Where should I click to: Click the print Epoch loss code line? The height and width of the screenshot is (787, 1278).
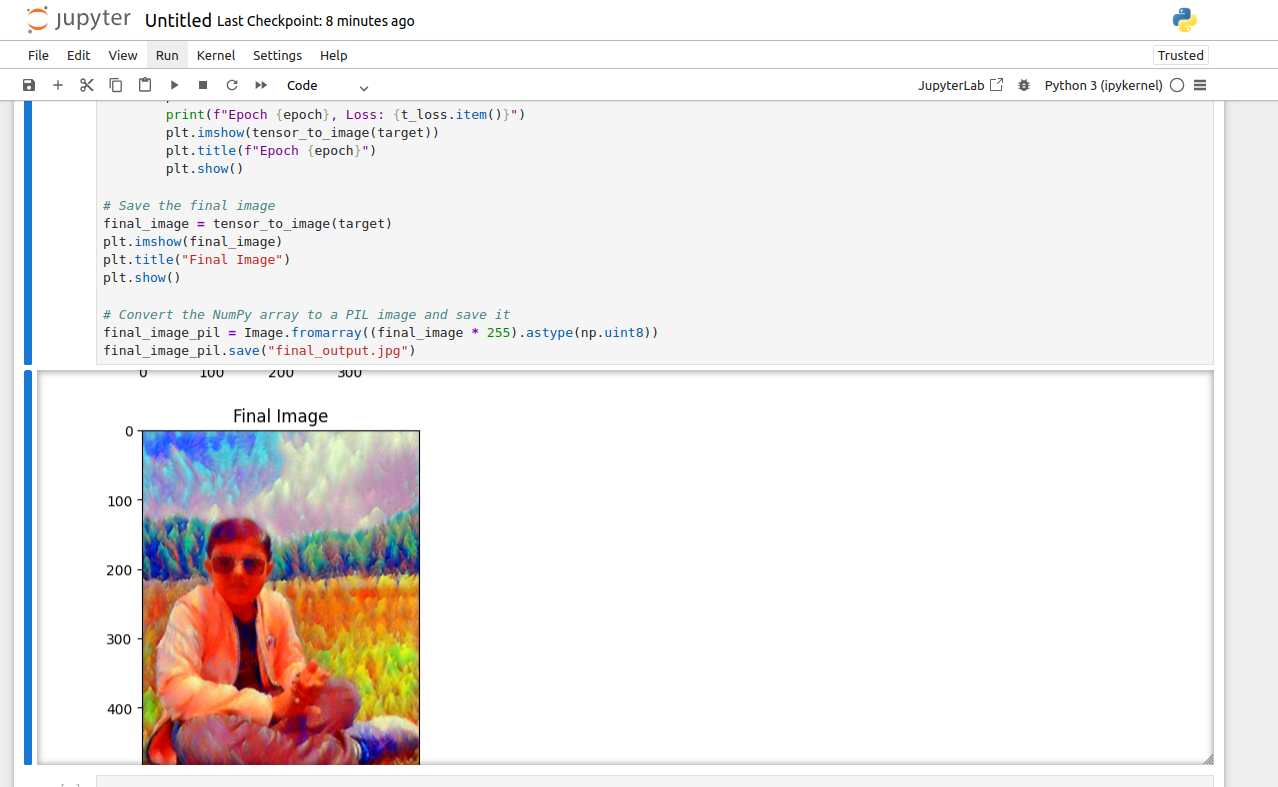click(x=346, y=115)
